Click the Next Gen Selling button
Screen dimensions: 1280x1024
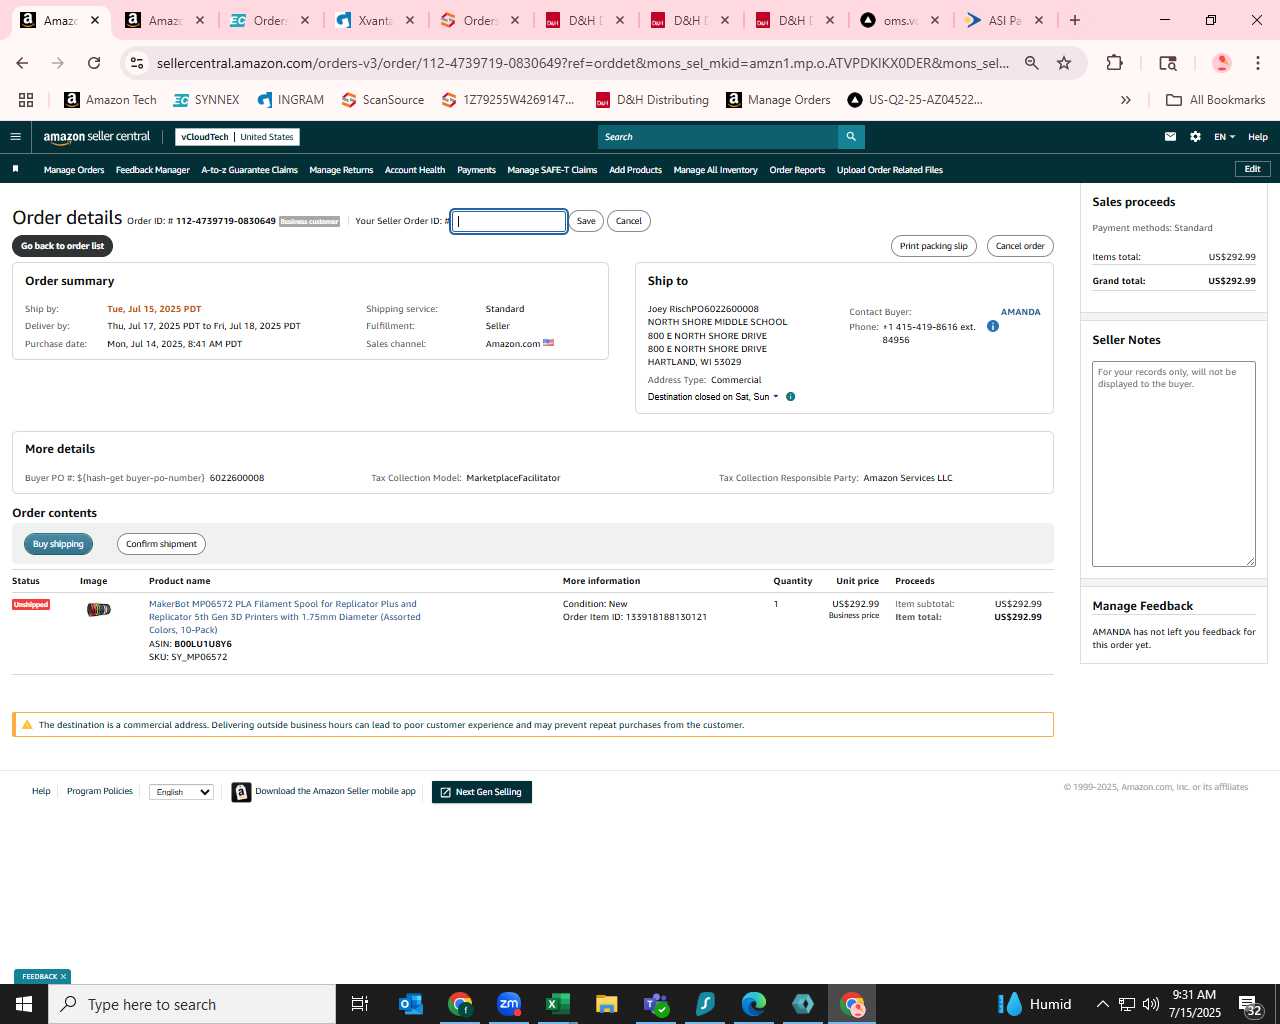(x=481, y=792)
